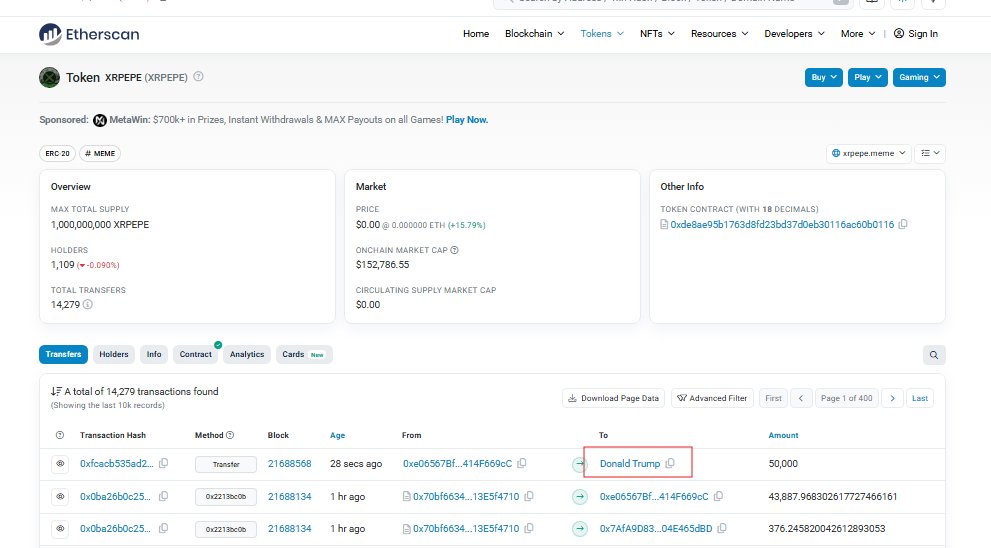Switch to the Holders tab

point(114,355)
